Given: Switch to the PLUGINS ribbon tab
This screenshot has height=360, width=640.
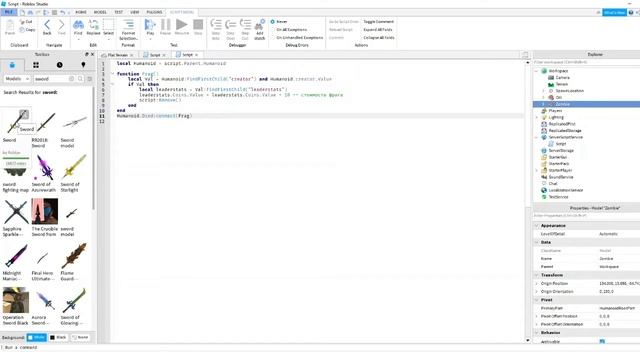Looking at the screenshot, I should point(154,12).
